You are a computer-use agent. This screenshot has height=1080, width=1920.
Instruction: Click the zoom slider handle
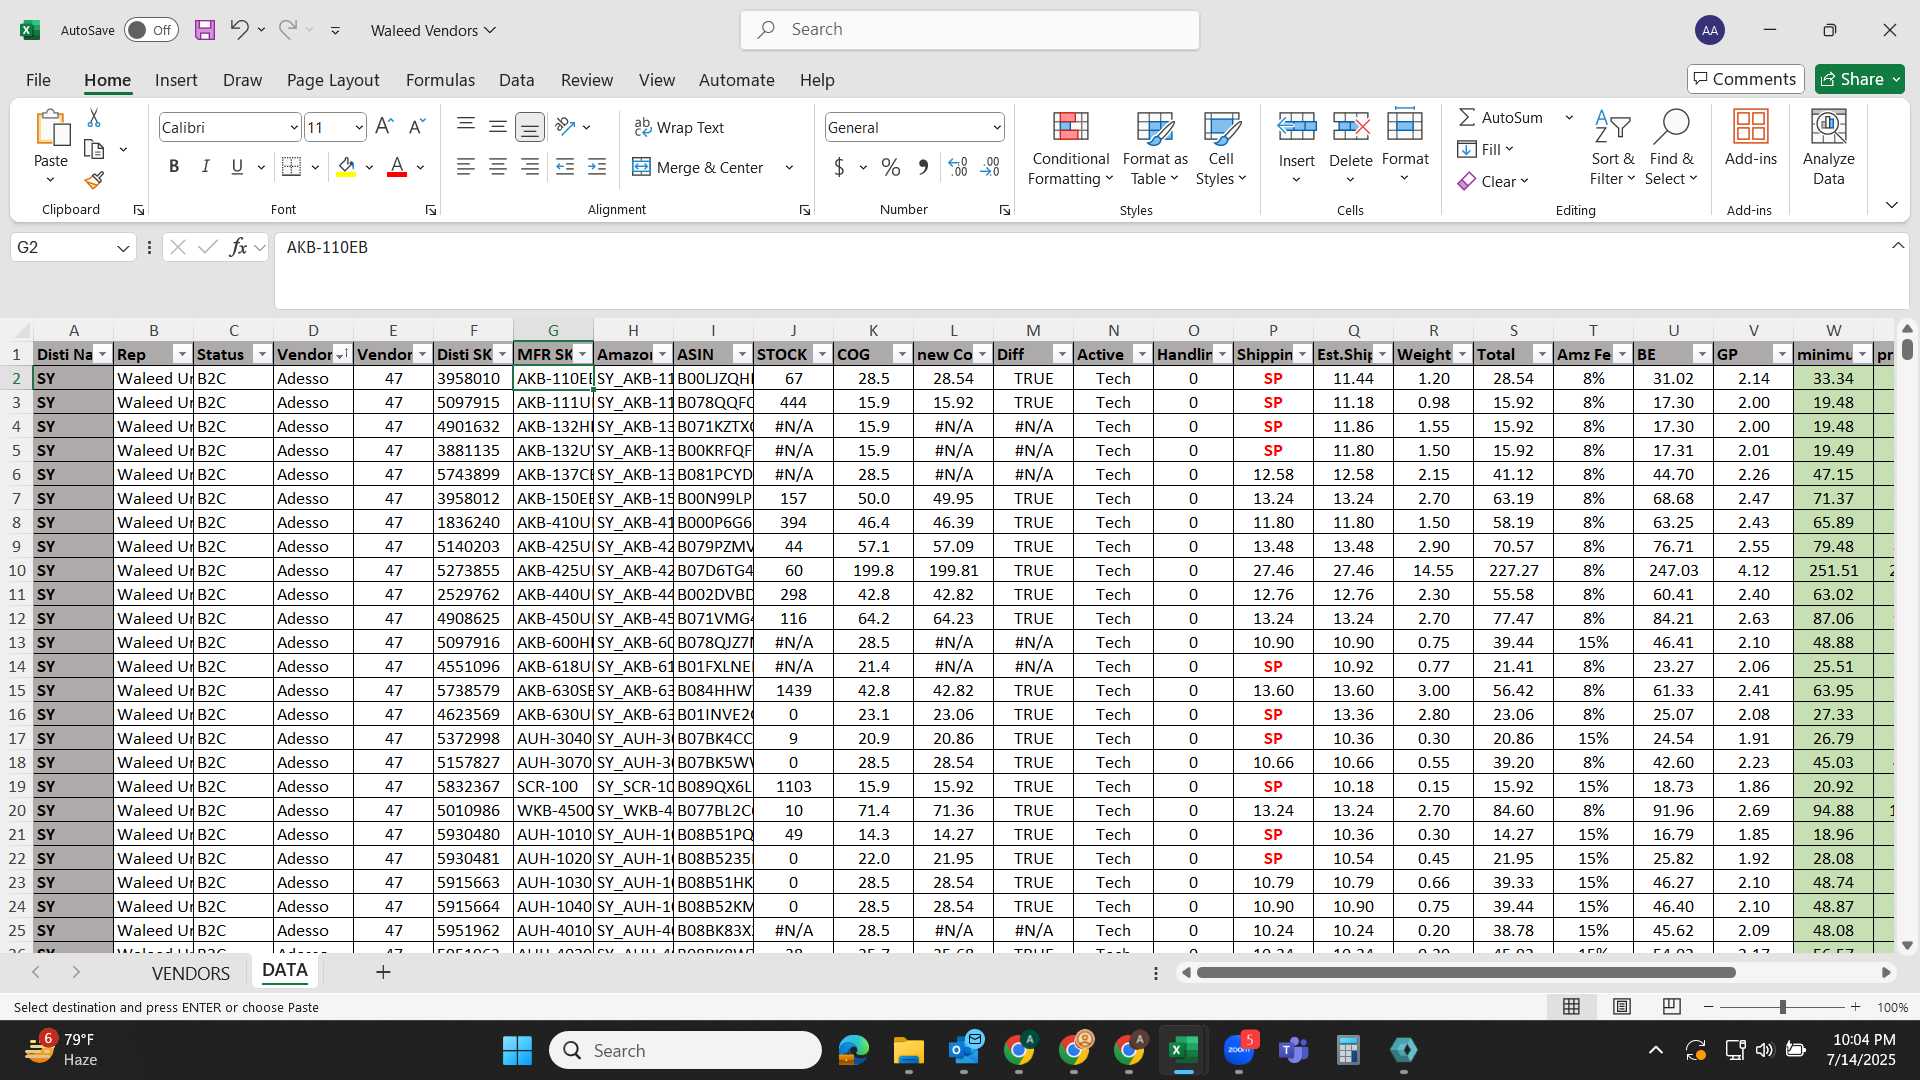[1783, 1007]
